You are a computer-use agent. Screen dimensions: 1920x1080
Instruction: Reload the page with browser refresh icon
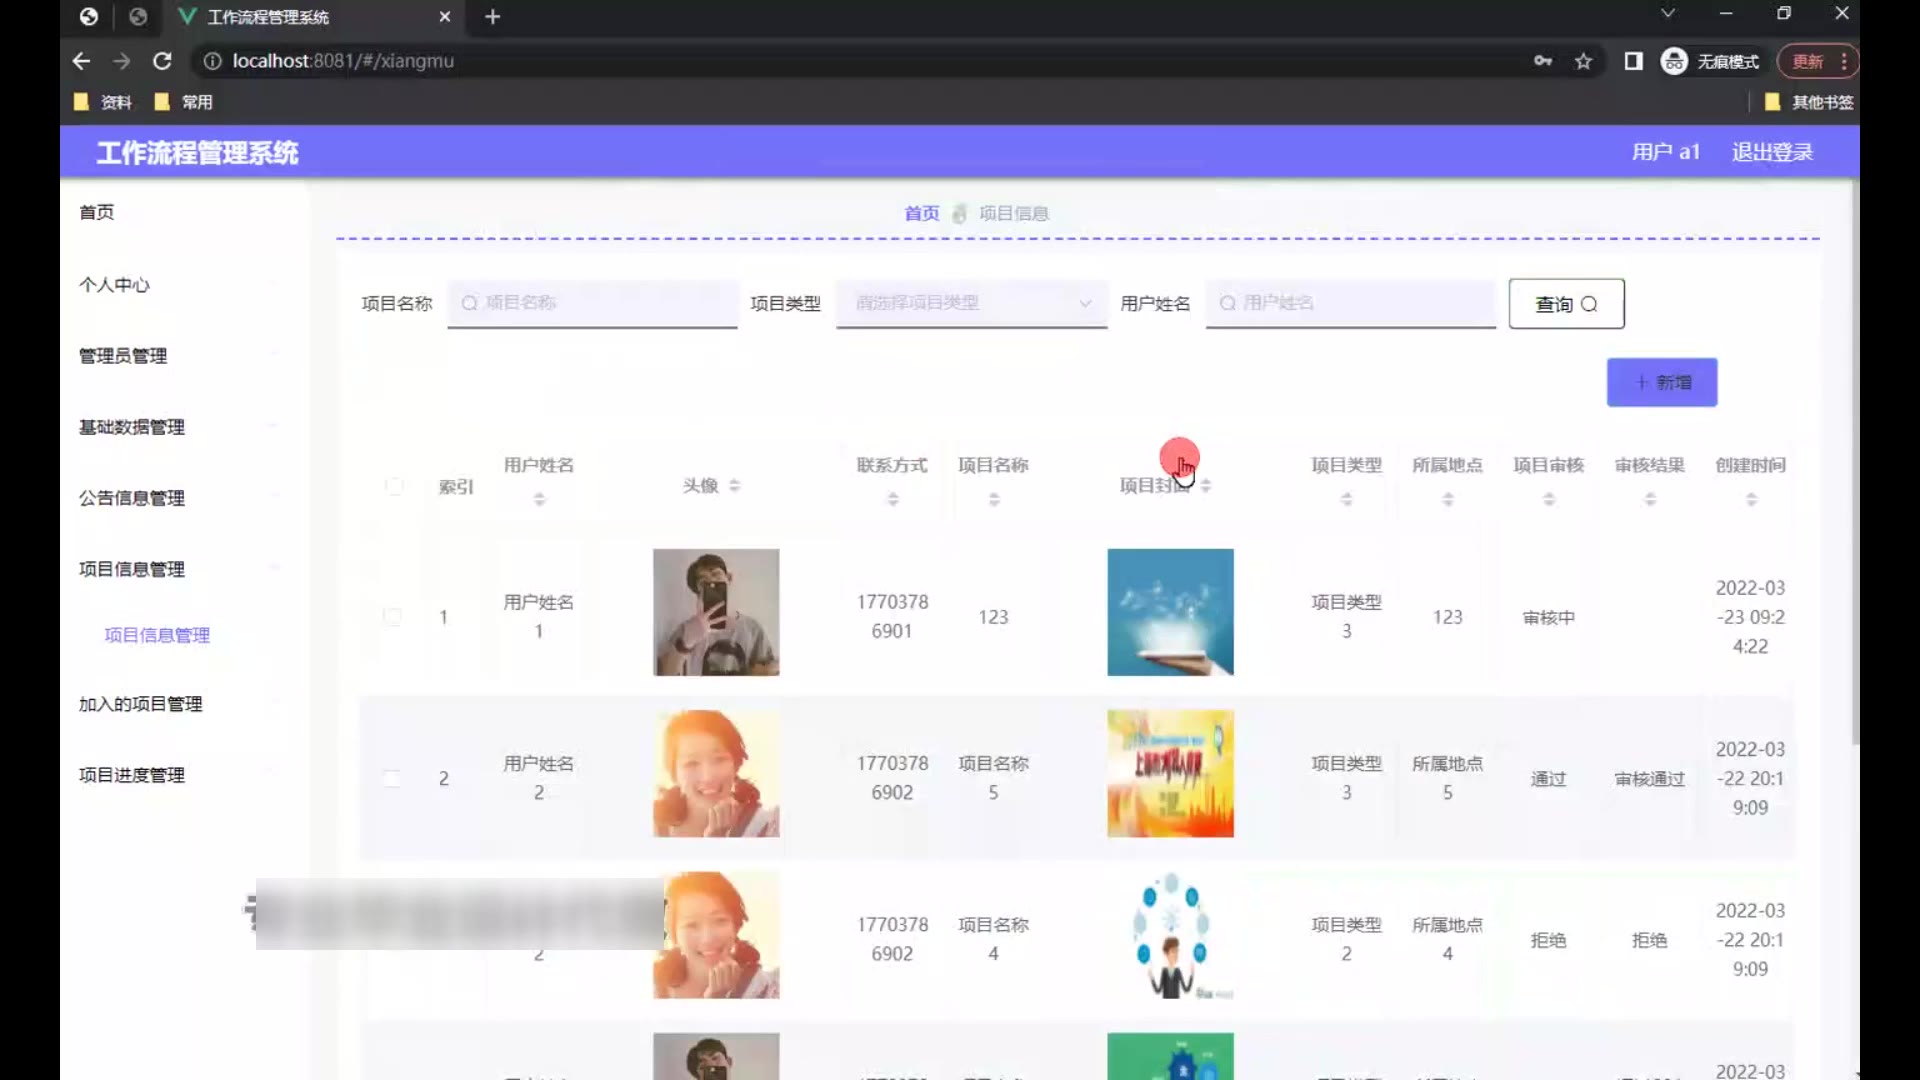pos(162,61)
